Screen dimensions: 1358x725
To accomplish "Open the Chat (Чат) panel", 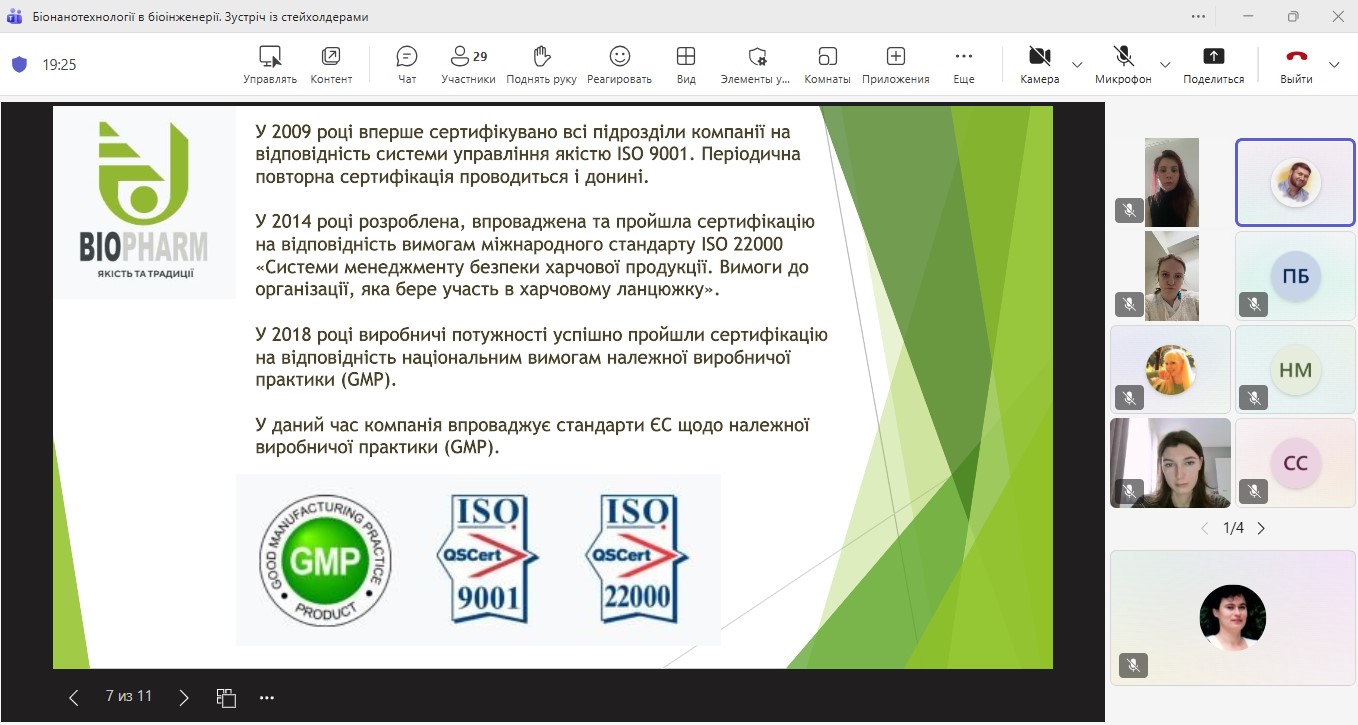I will tap(407, 64).
